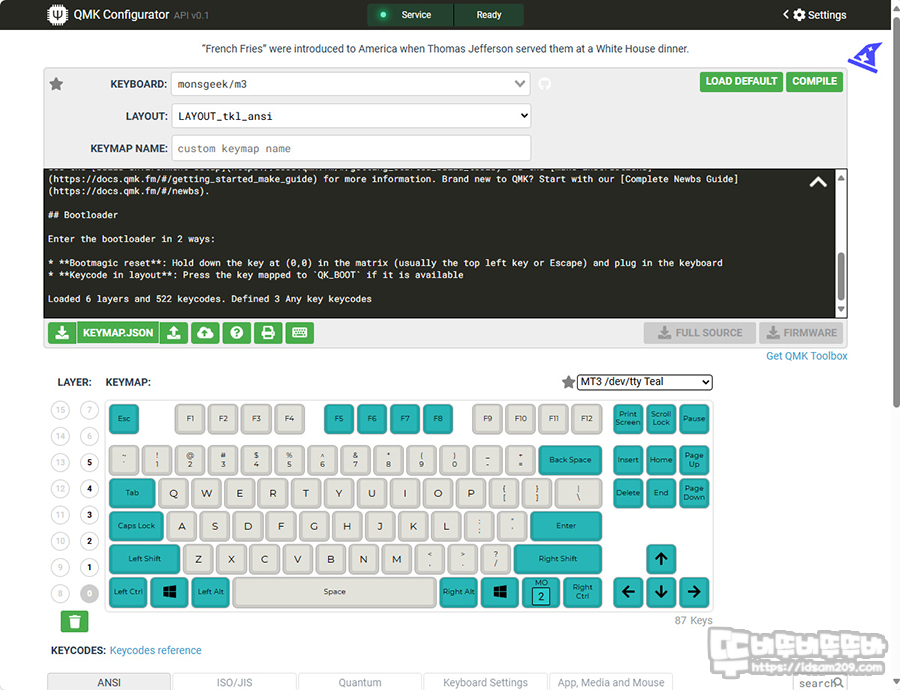900x690 pixels.
Task: Click the console scrollbar thumb
Action: click(x=841, y=276)
